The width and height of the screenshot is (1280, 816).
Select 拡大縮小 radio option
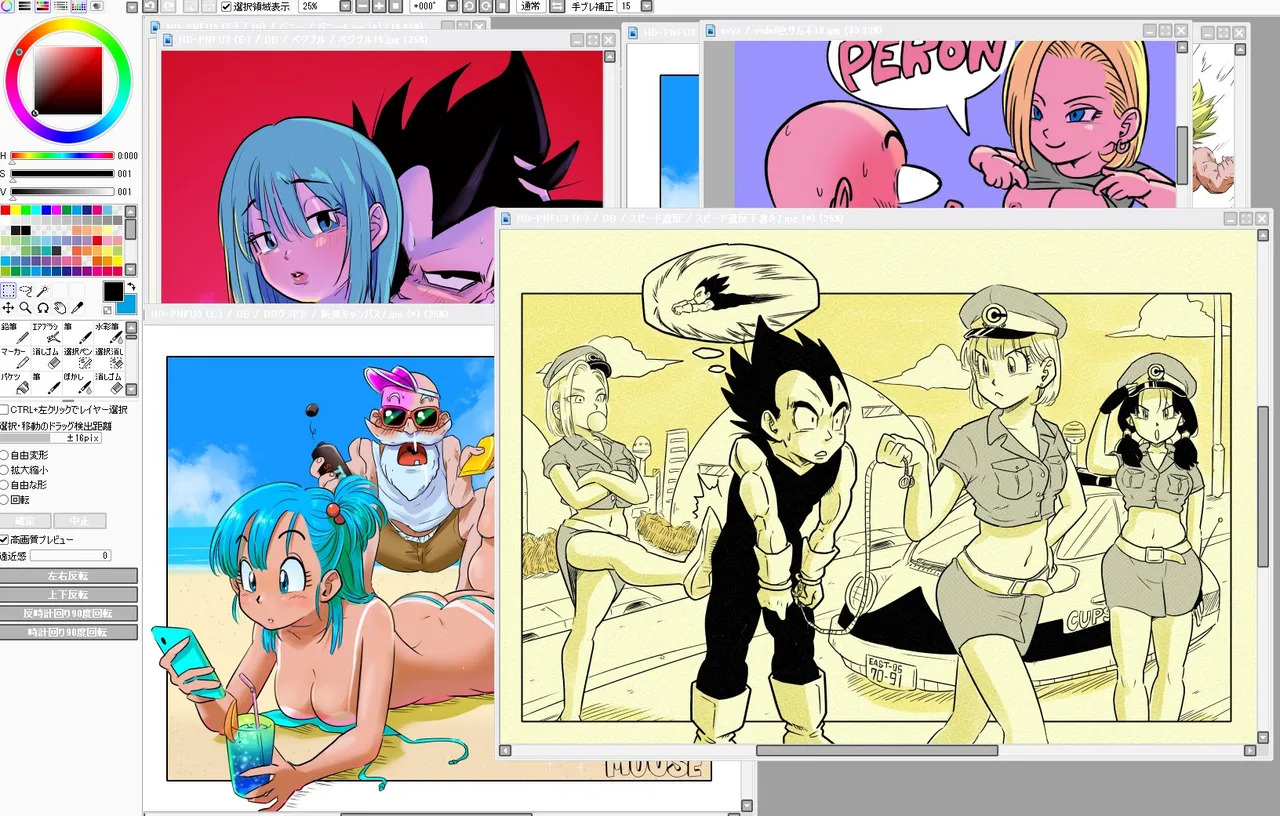(4, 470)
